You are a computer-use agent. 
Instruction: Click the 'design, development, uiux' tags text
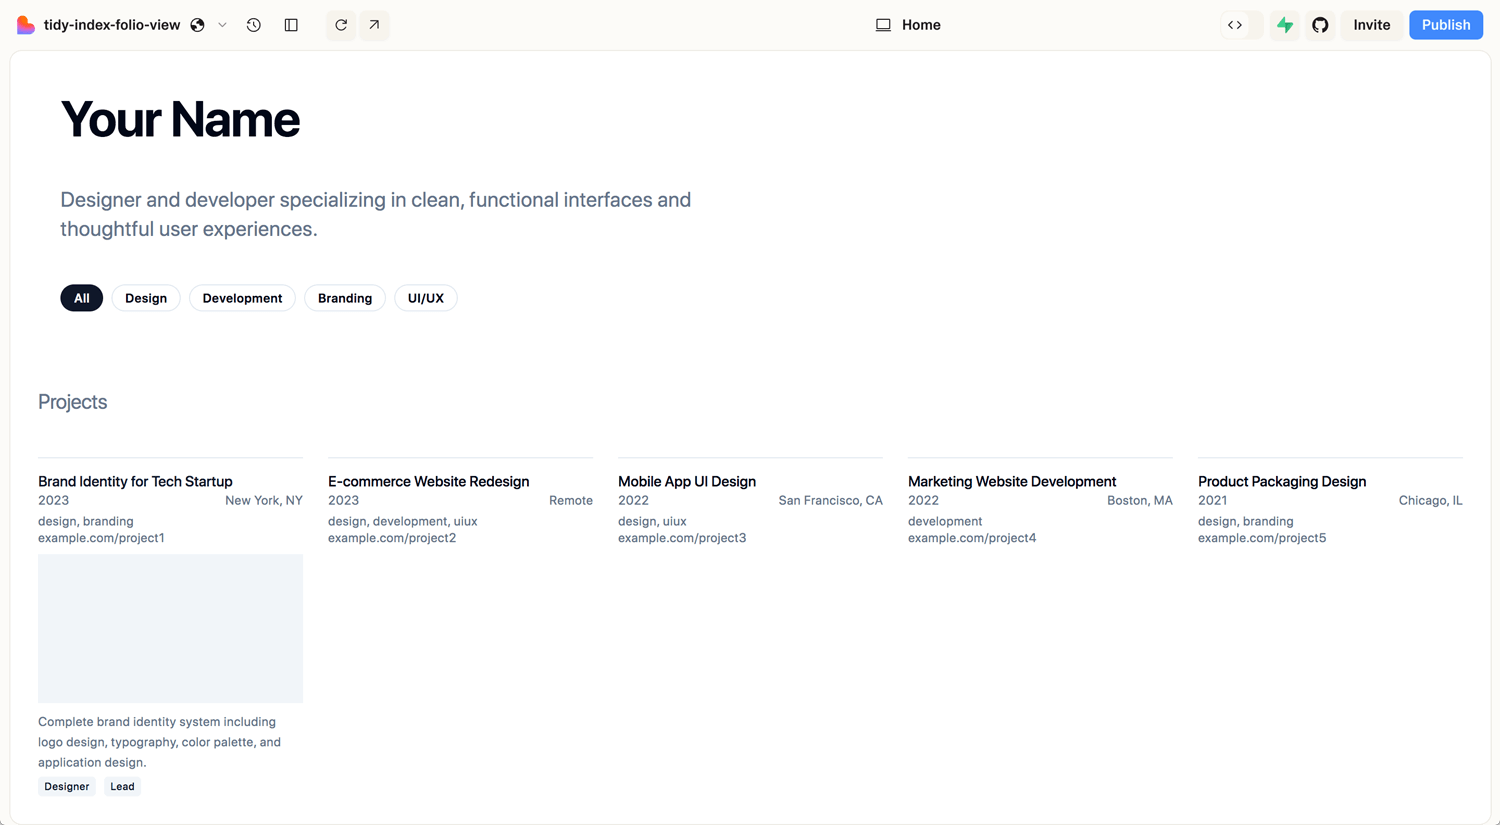[x=403, y=521]
